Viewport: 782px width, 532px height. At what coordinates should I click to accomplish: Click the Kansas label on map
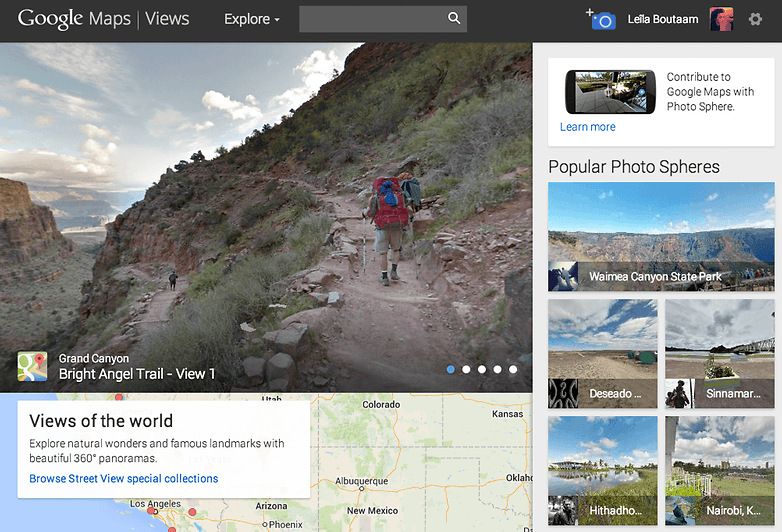(x=507, y=414)
